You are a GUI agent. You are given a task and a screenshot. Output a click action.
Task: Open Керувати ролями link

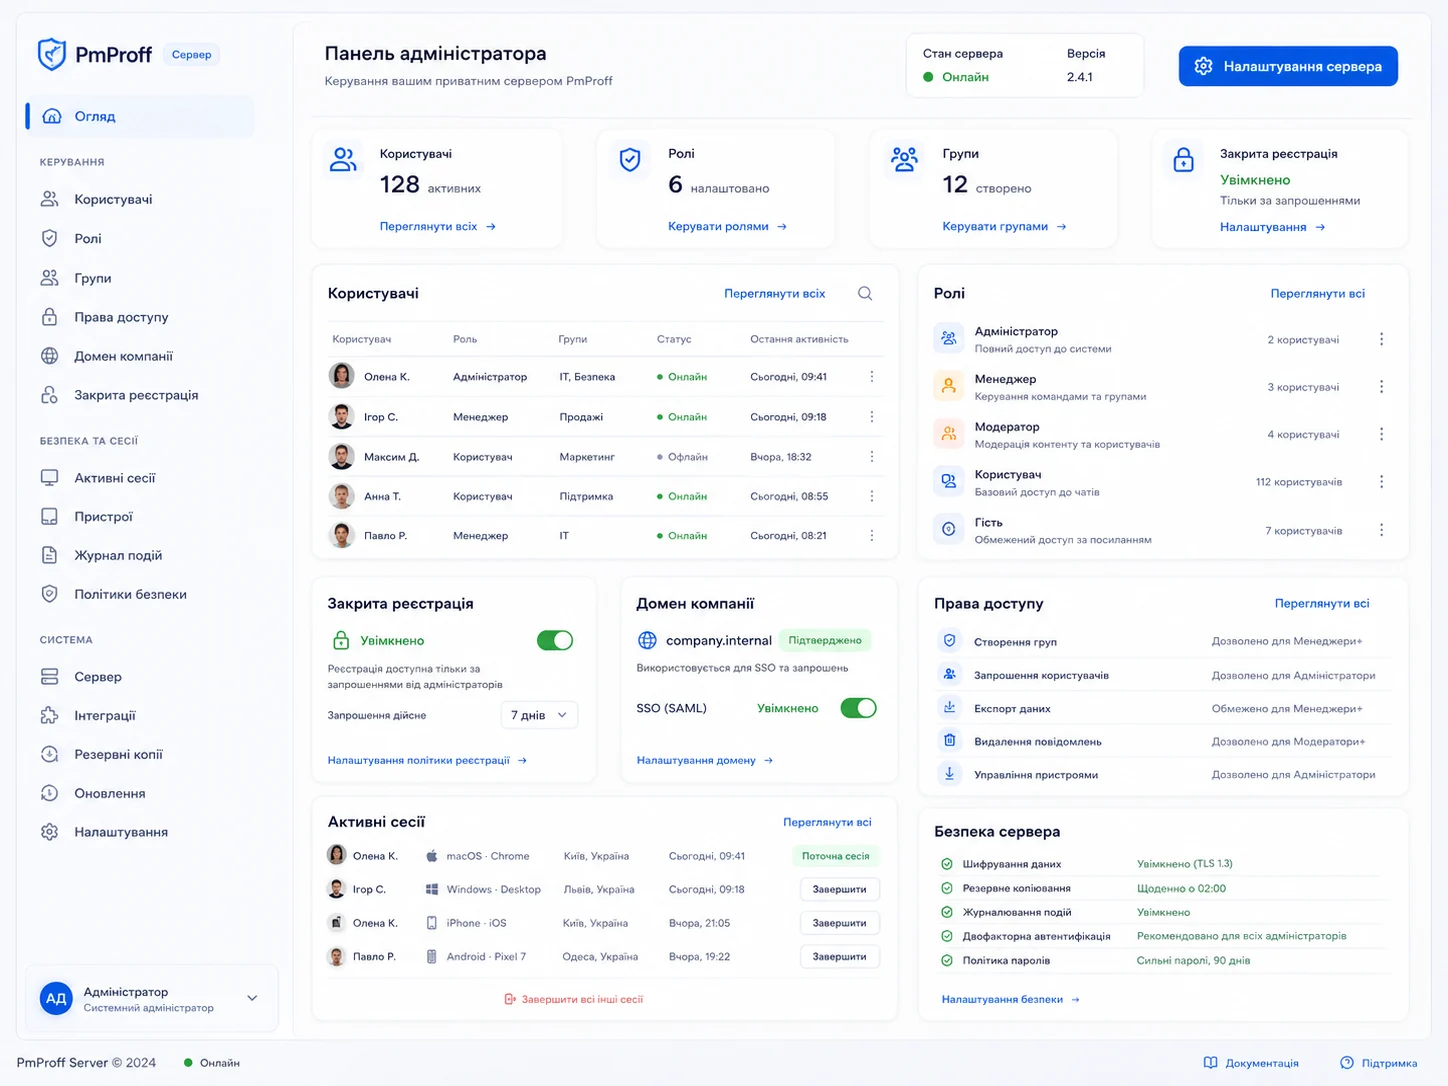point(727,226)
